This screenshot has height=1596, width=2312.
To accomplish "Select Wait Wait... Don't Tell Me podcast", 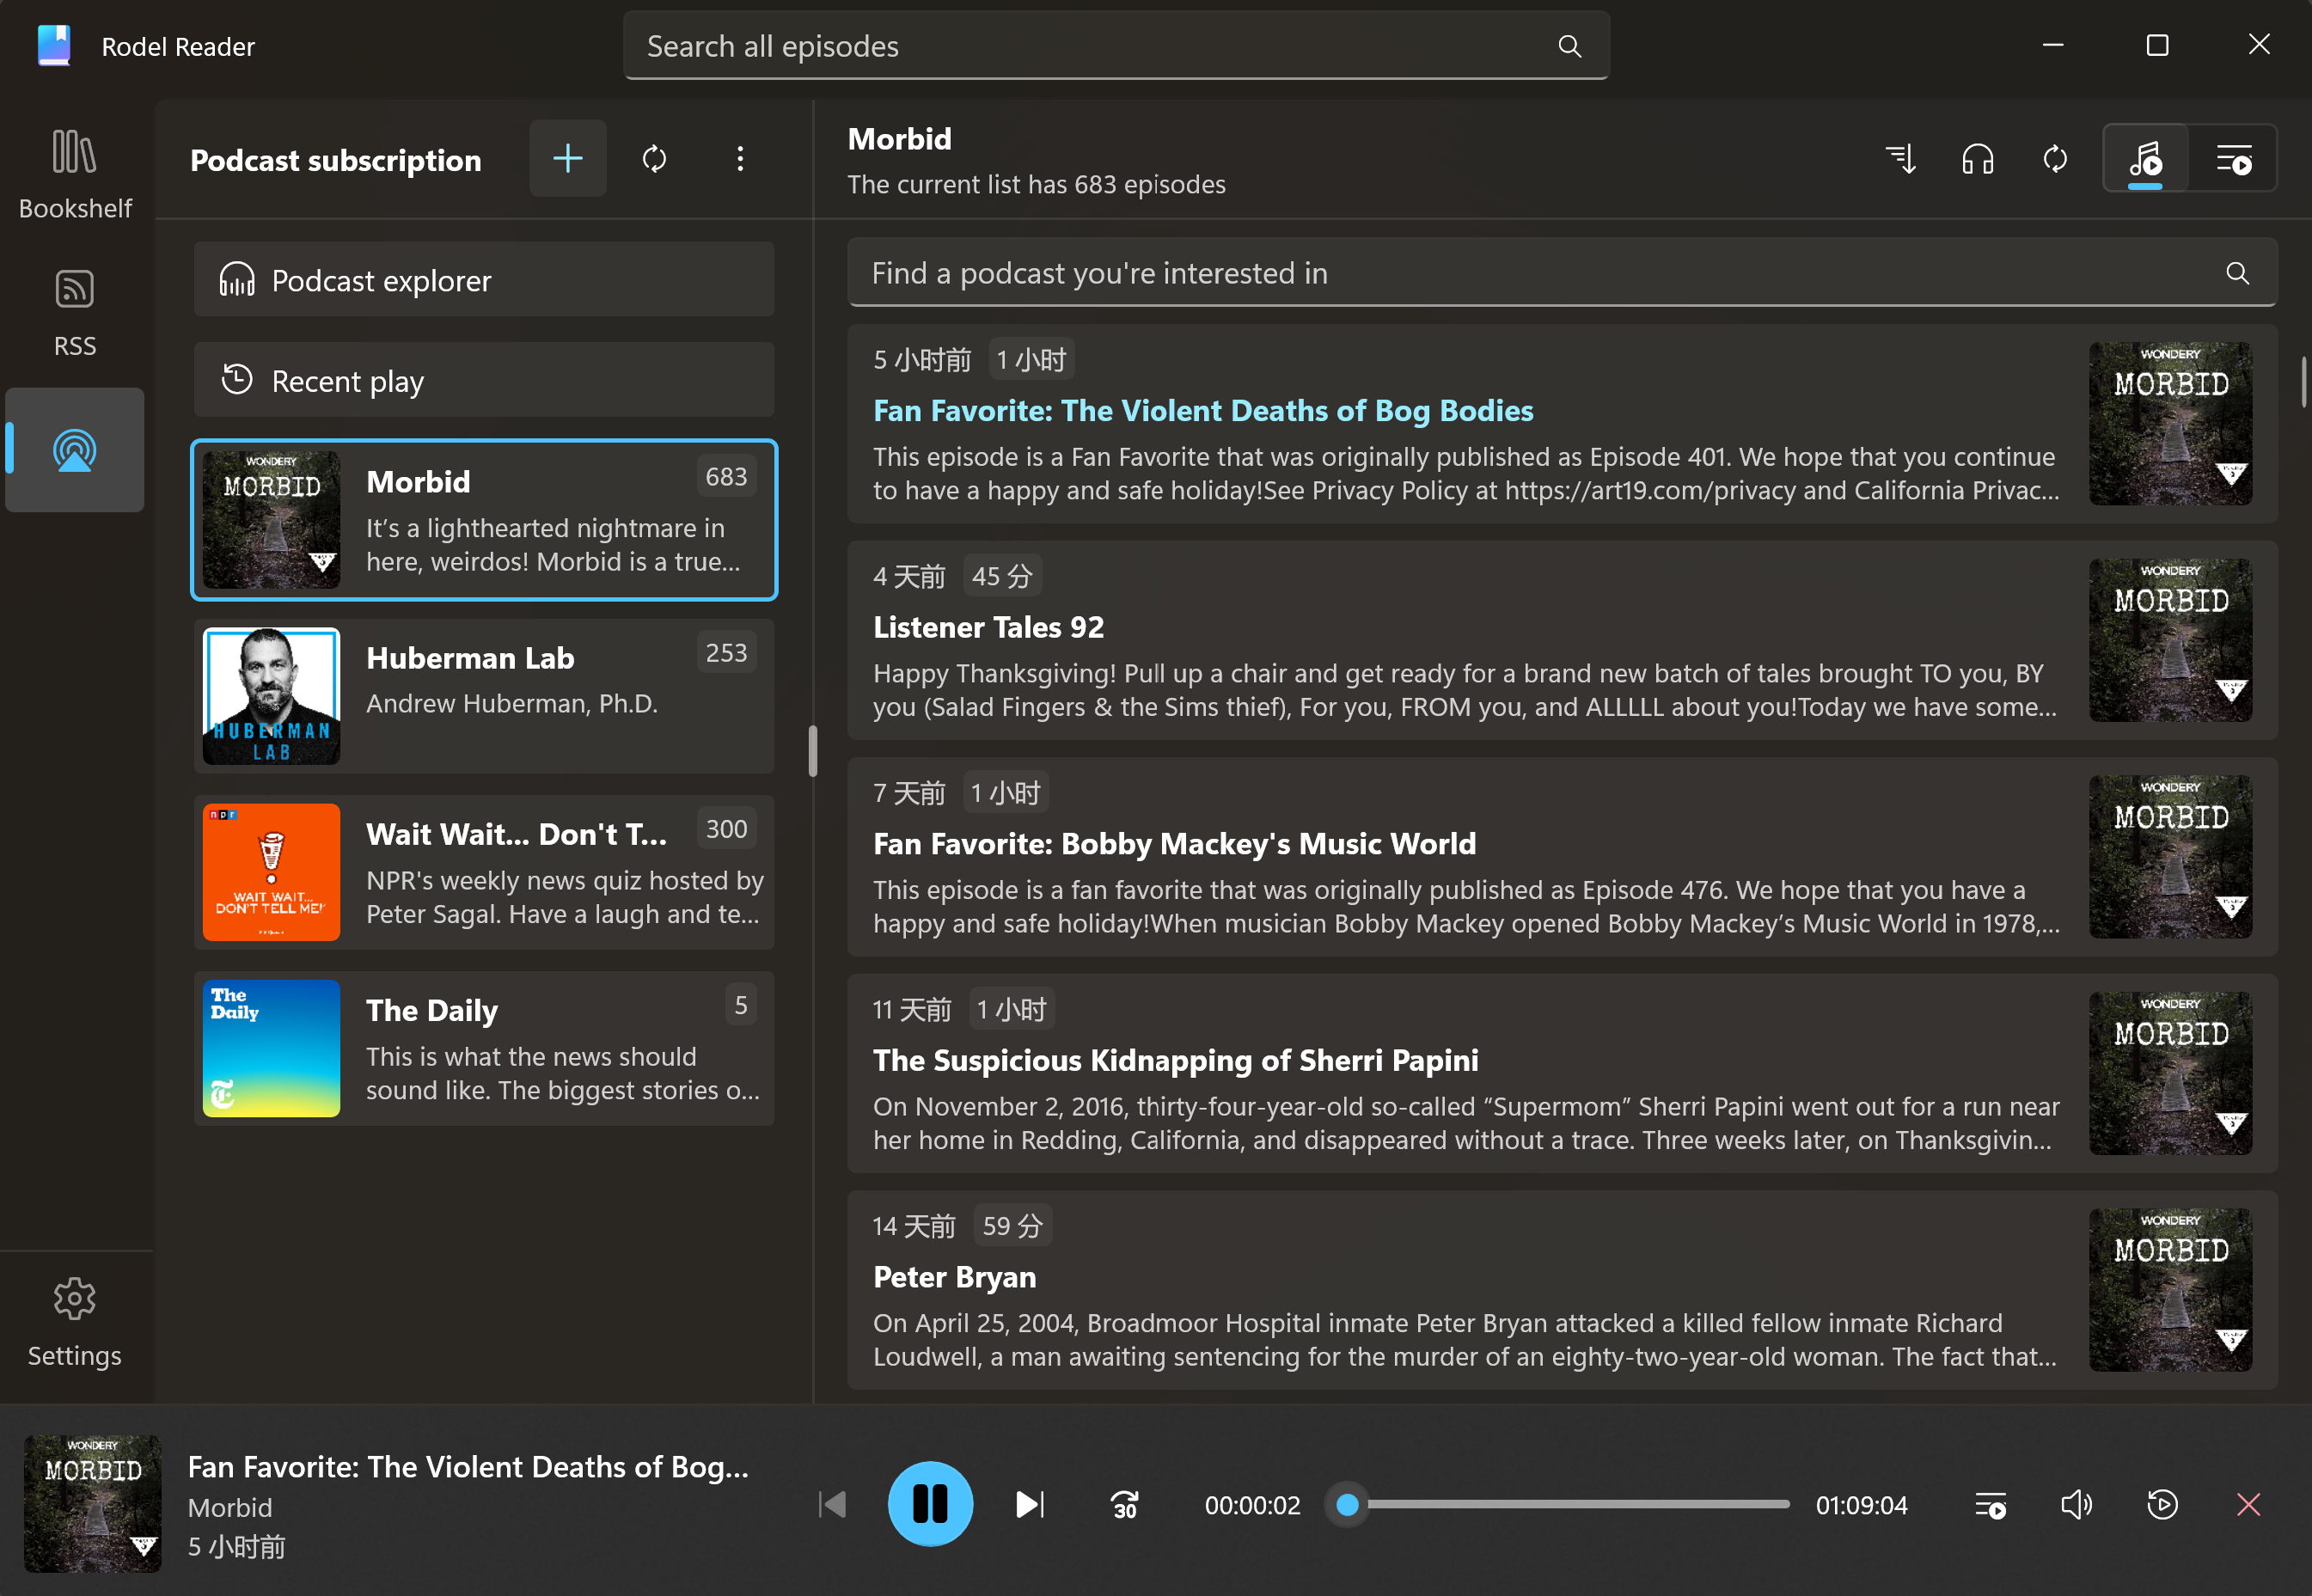I will 484,872.
